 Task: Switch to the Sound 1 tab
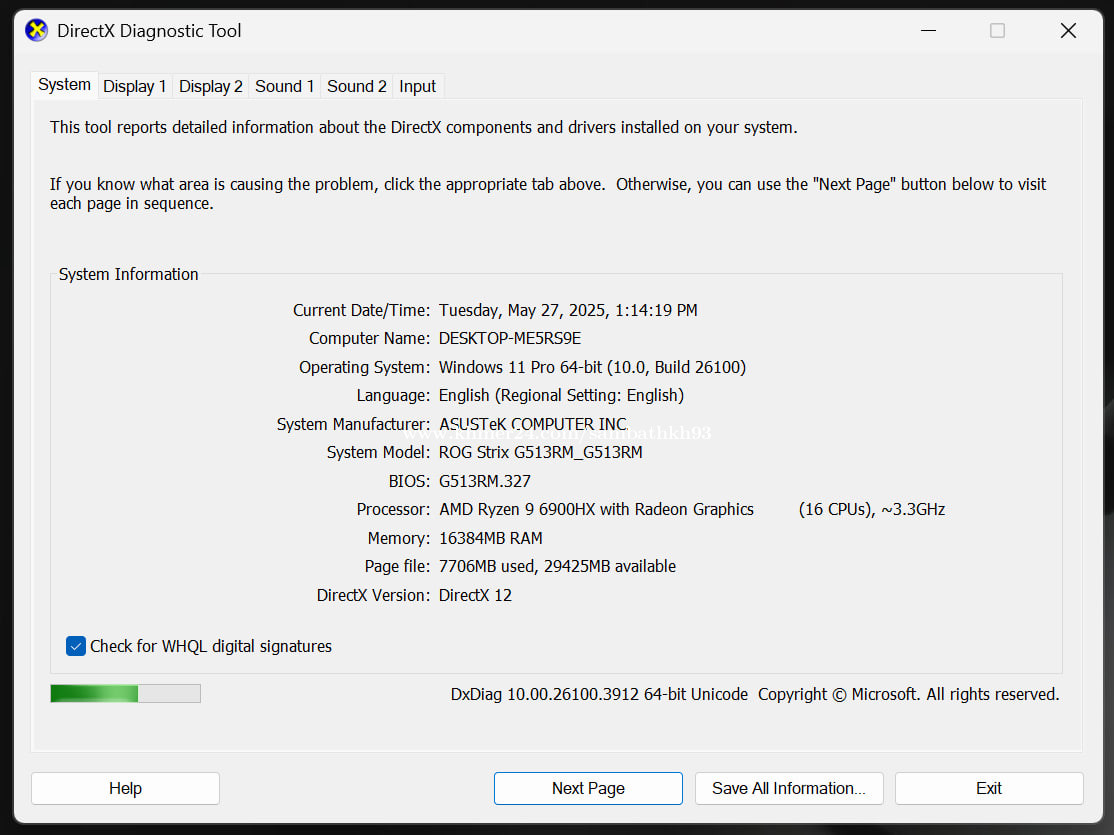pyautogui.click(x=284, y=86)
